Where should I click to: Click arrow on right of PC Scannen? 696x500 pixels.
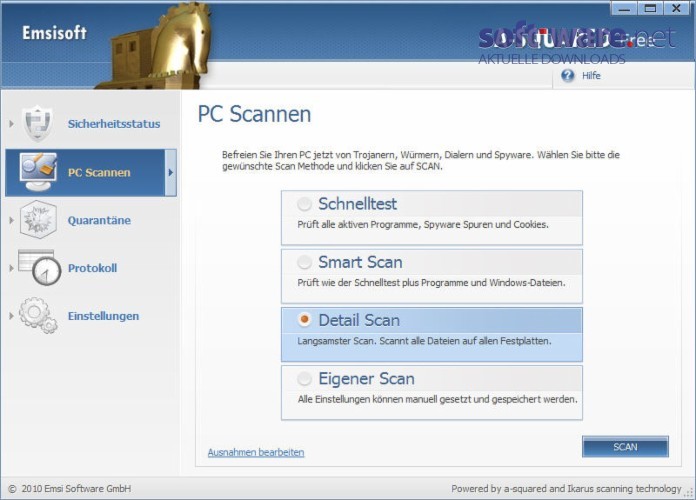pos(171,173)
